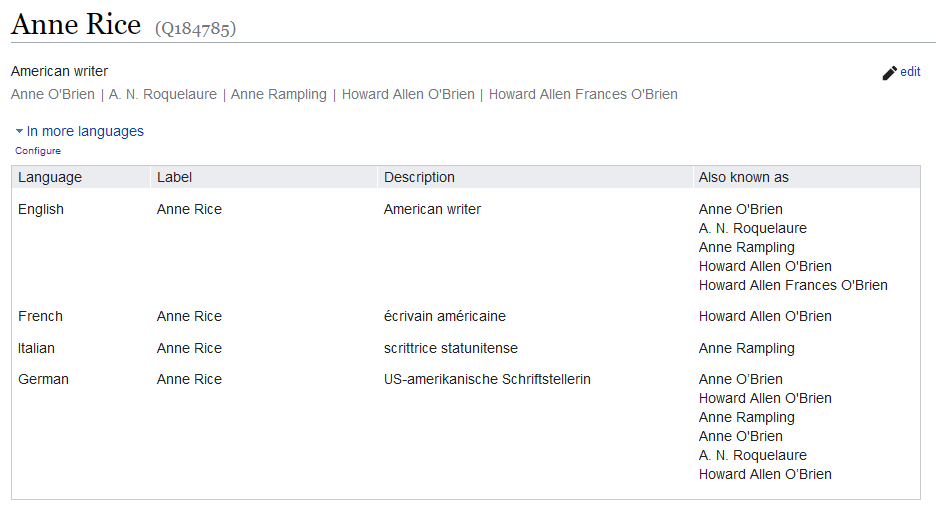Viewport: 936px width, 508px height.
Task: Click the English row's Anne Rice label
Action: 189,209
